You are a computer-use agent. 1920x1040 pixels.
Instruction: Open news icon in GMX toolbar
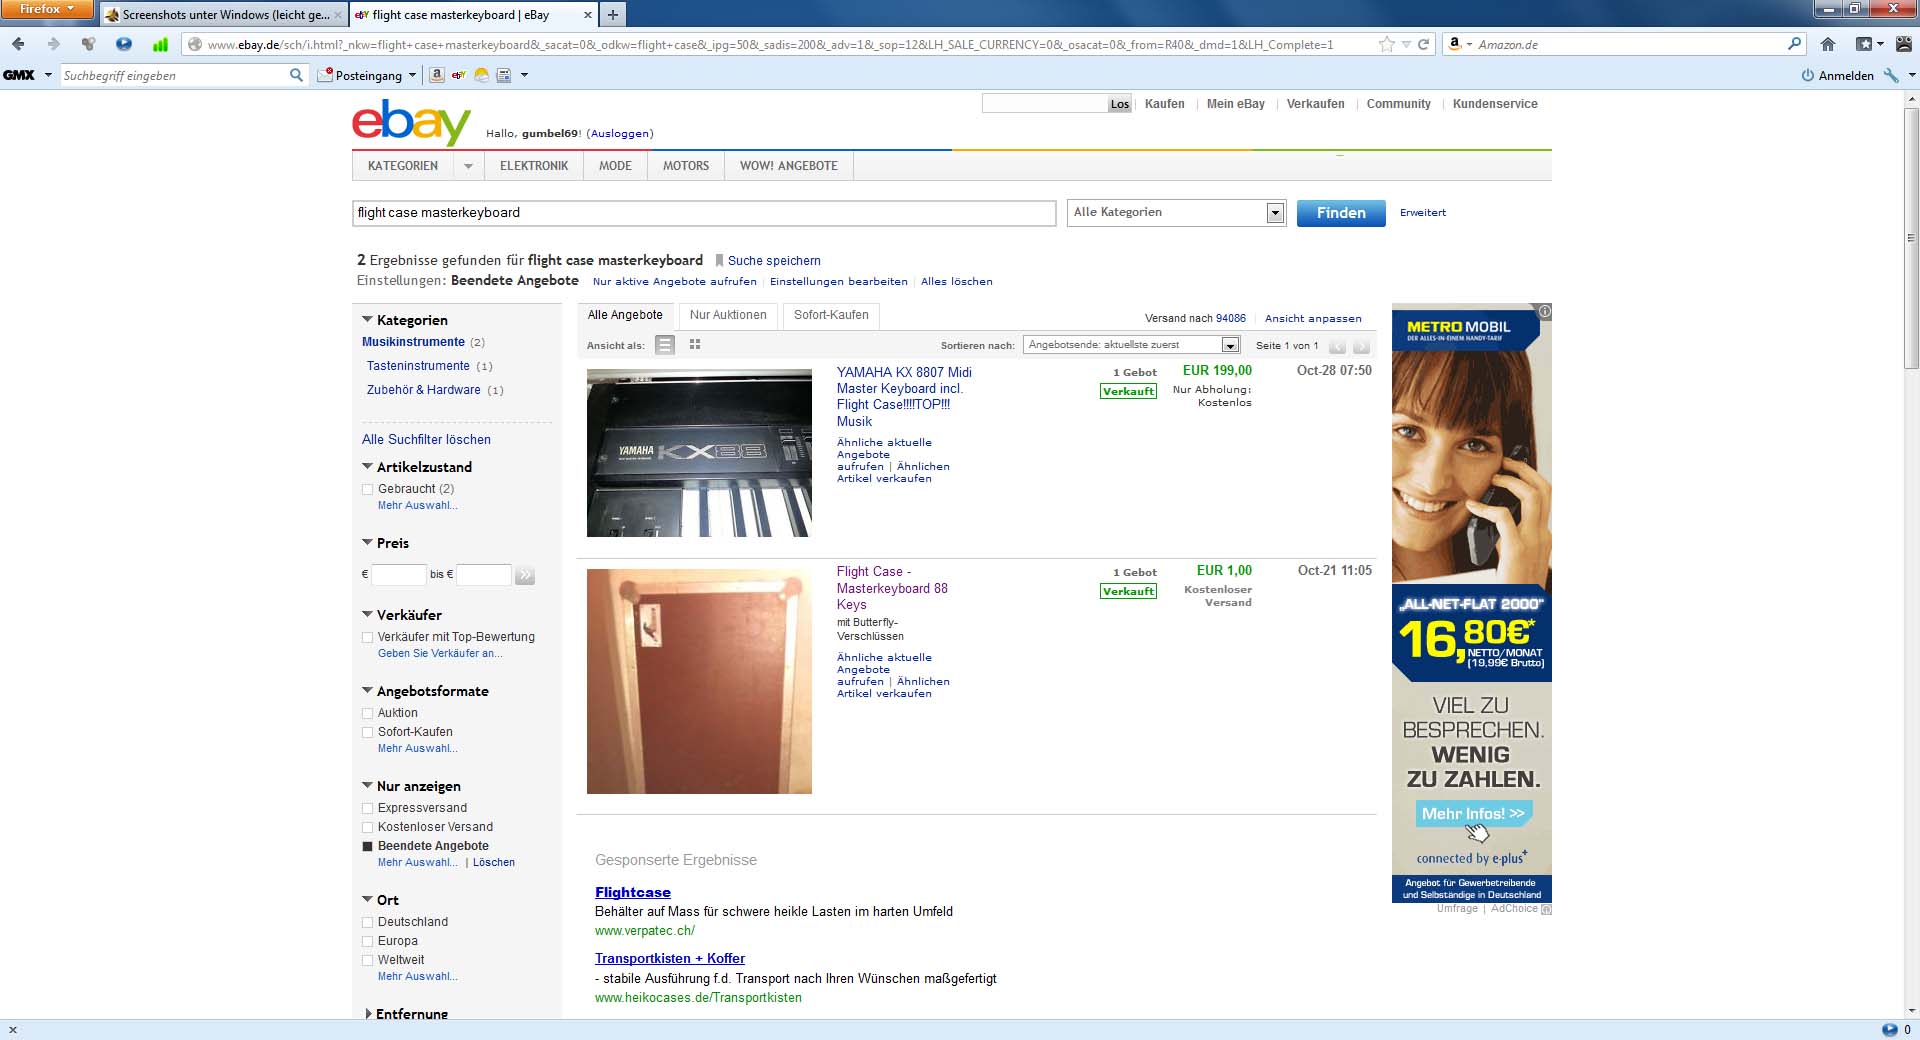[503, 75]
